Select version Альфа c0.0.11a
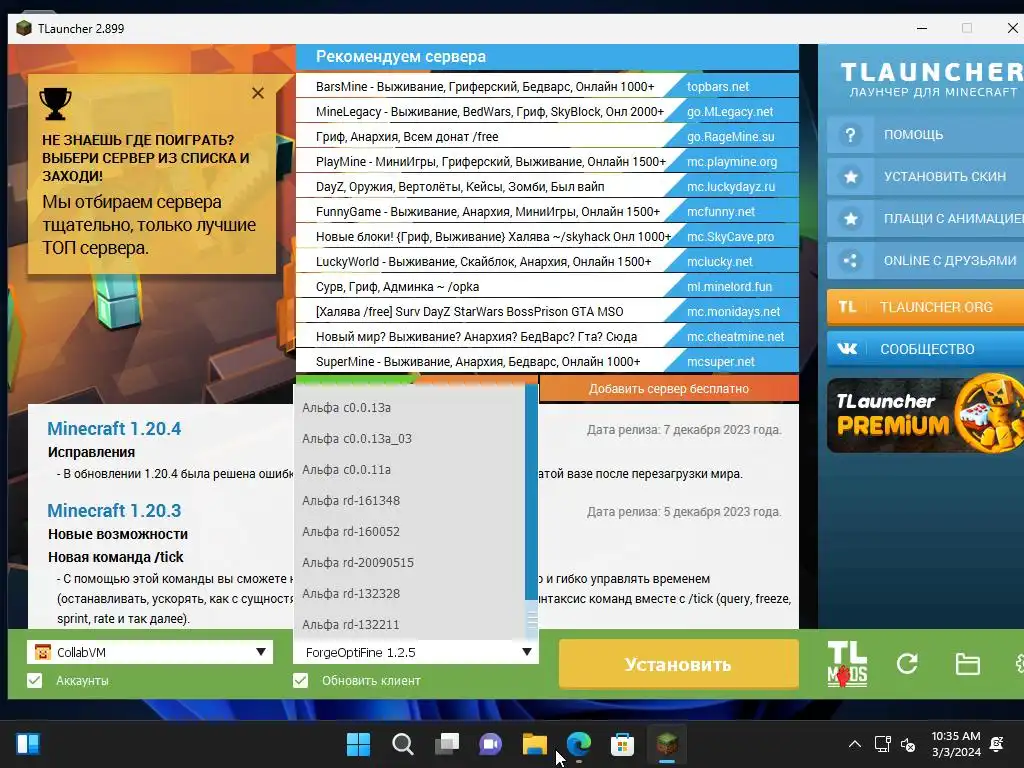This screenshot has height=768, width=1024. click(x=409, y=470)
